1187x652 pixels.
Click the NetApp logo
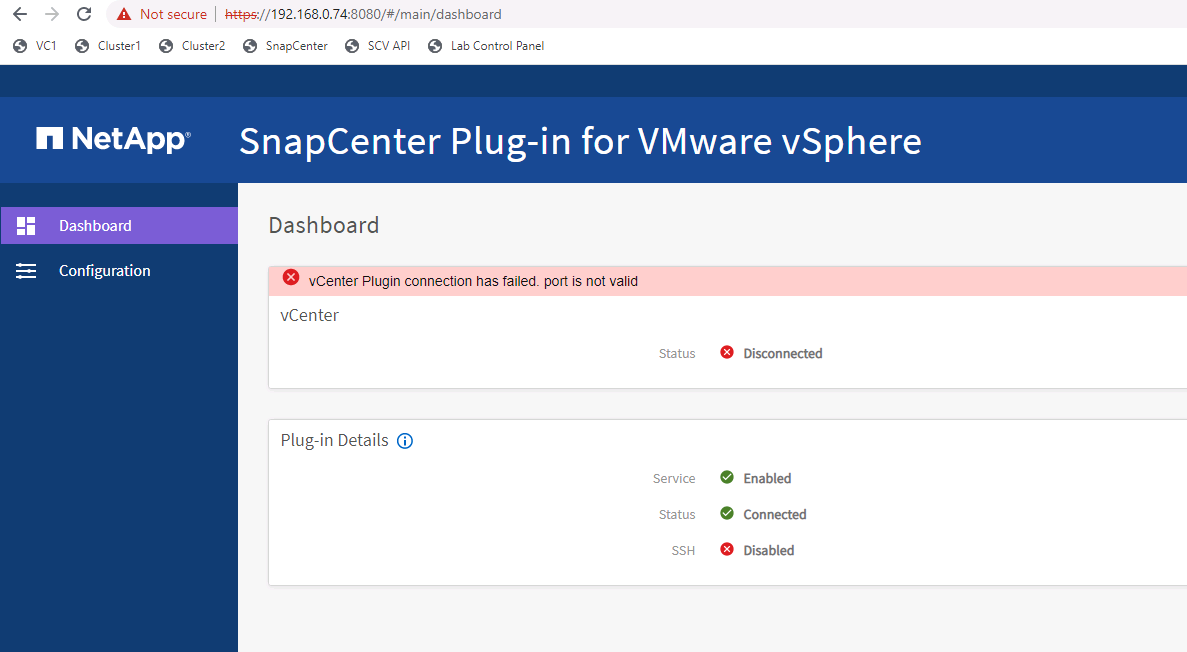click(x=112, y=139)
